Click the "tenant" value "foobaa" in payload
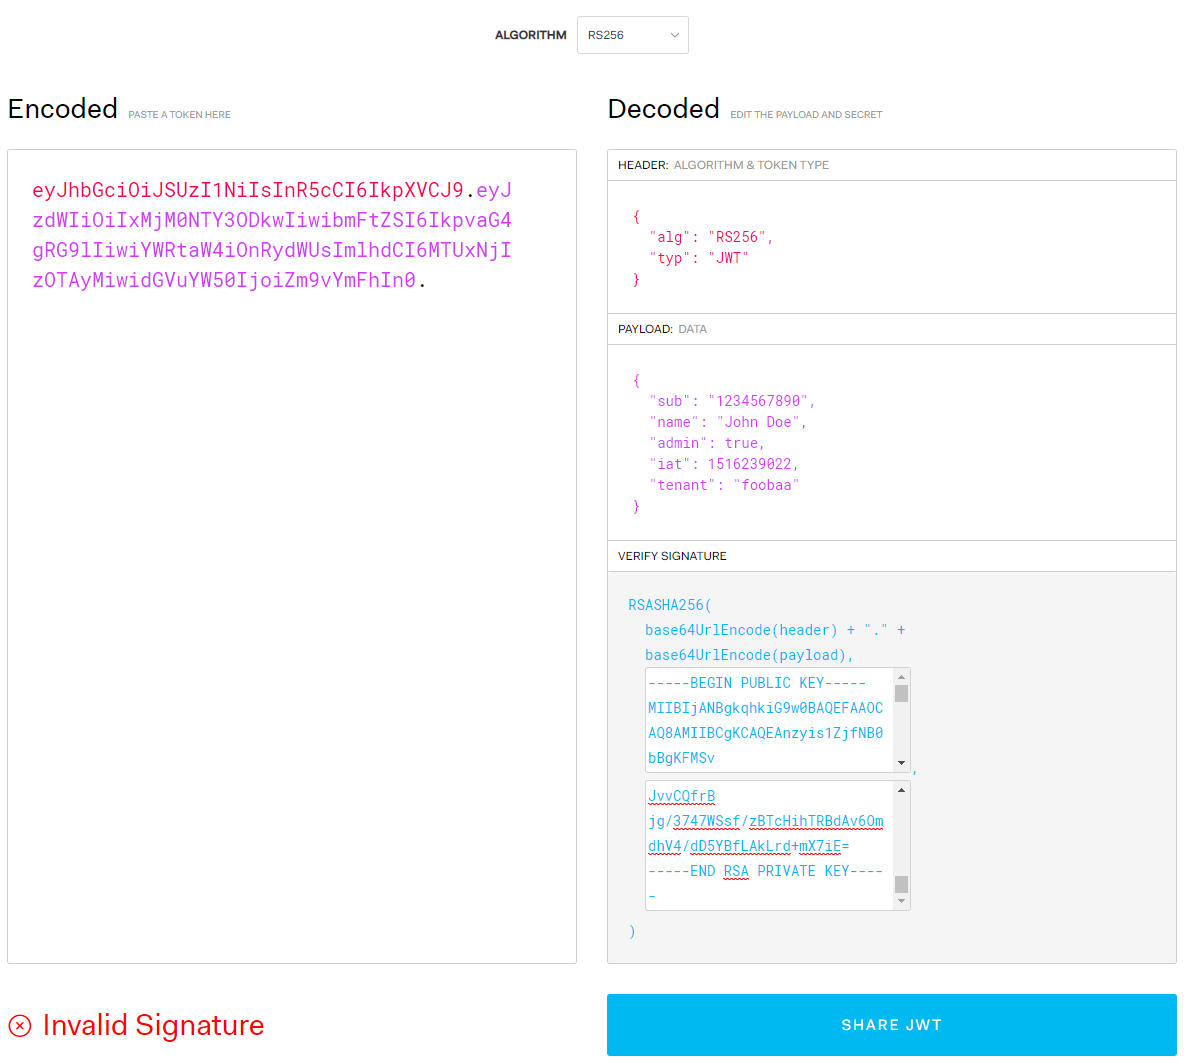Viewport: 1199px width, 1063px height. tap(766, 485)
